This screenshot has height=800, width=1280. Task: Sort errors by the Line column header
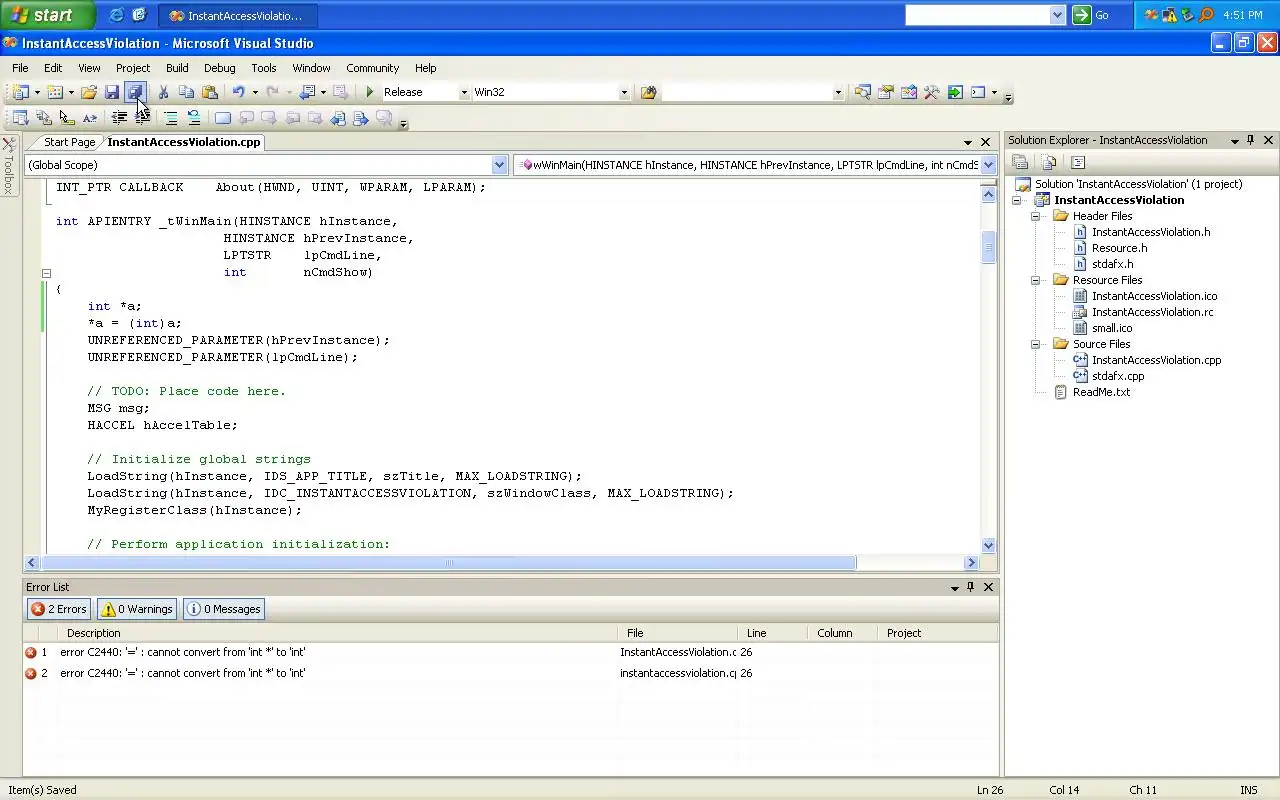pyautogui.click(x=772, y=633)
